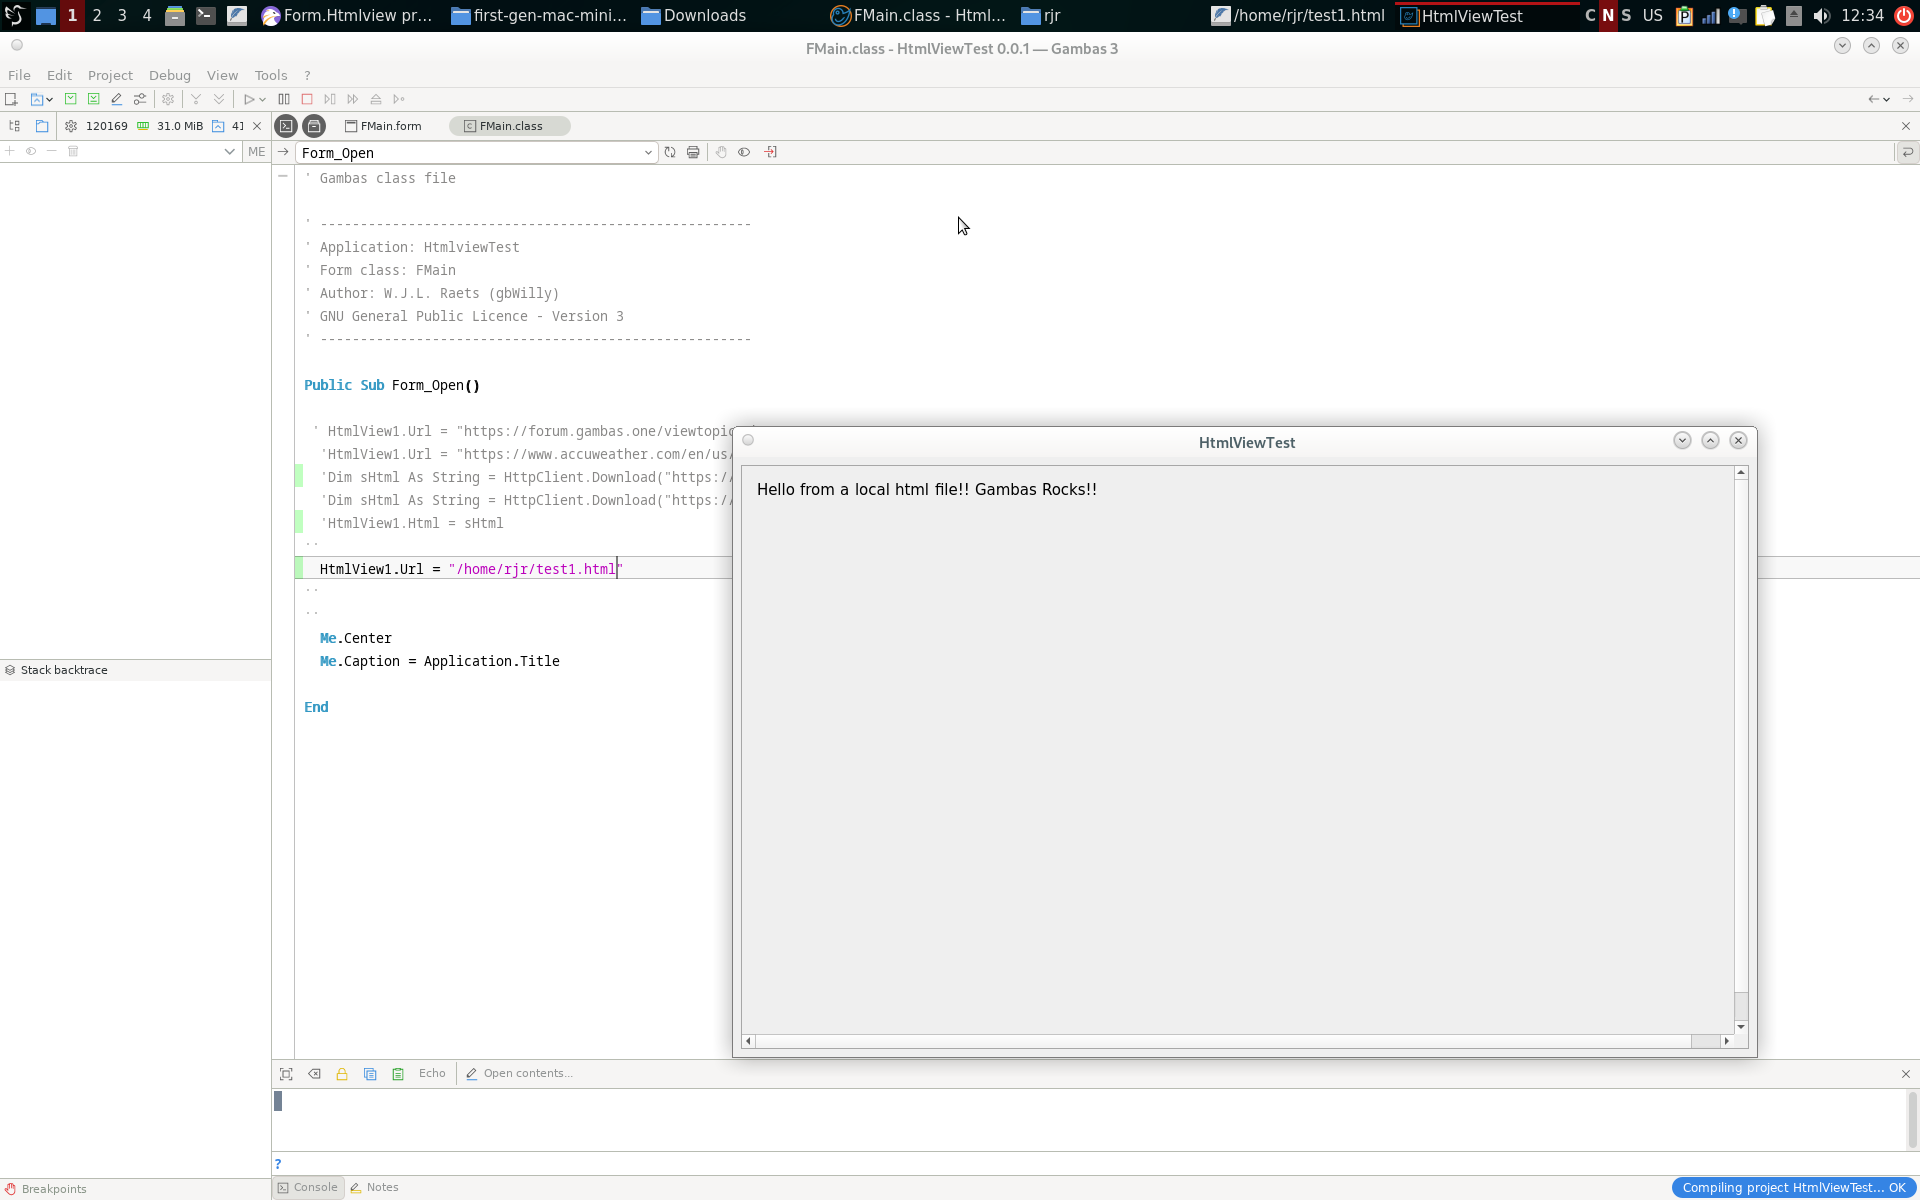Click the red Stop program icon
1920x1200 pixels.
[x=307, y=99]
